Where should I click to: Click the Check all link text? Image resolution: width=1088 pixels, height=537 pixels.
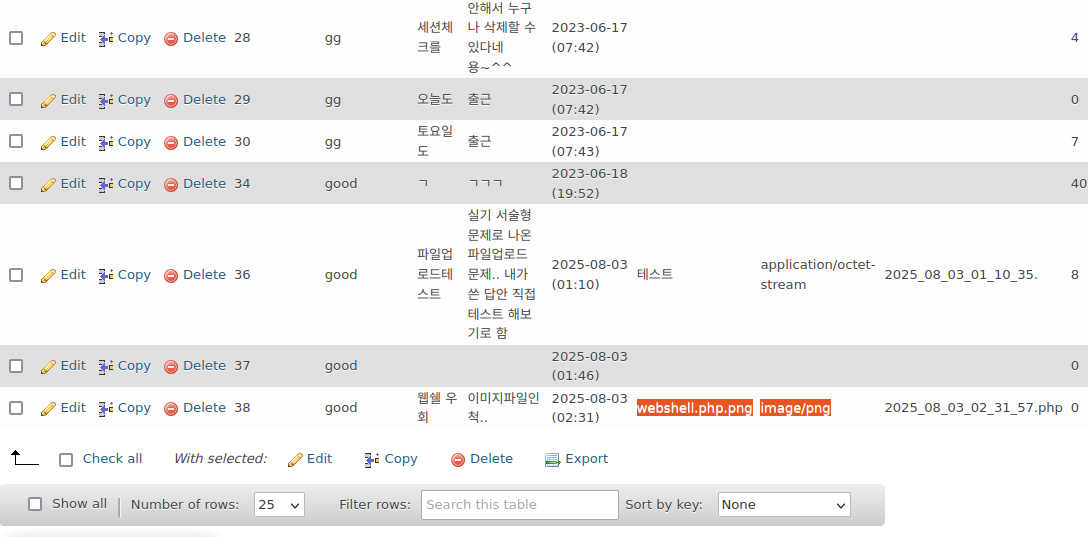tap(112, 459)
